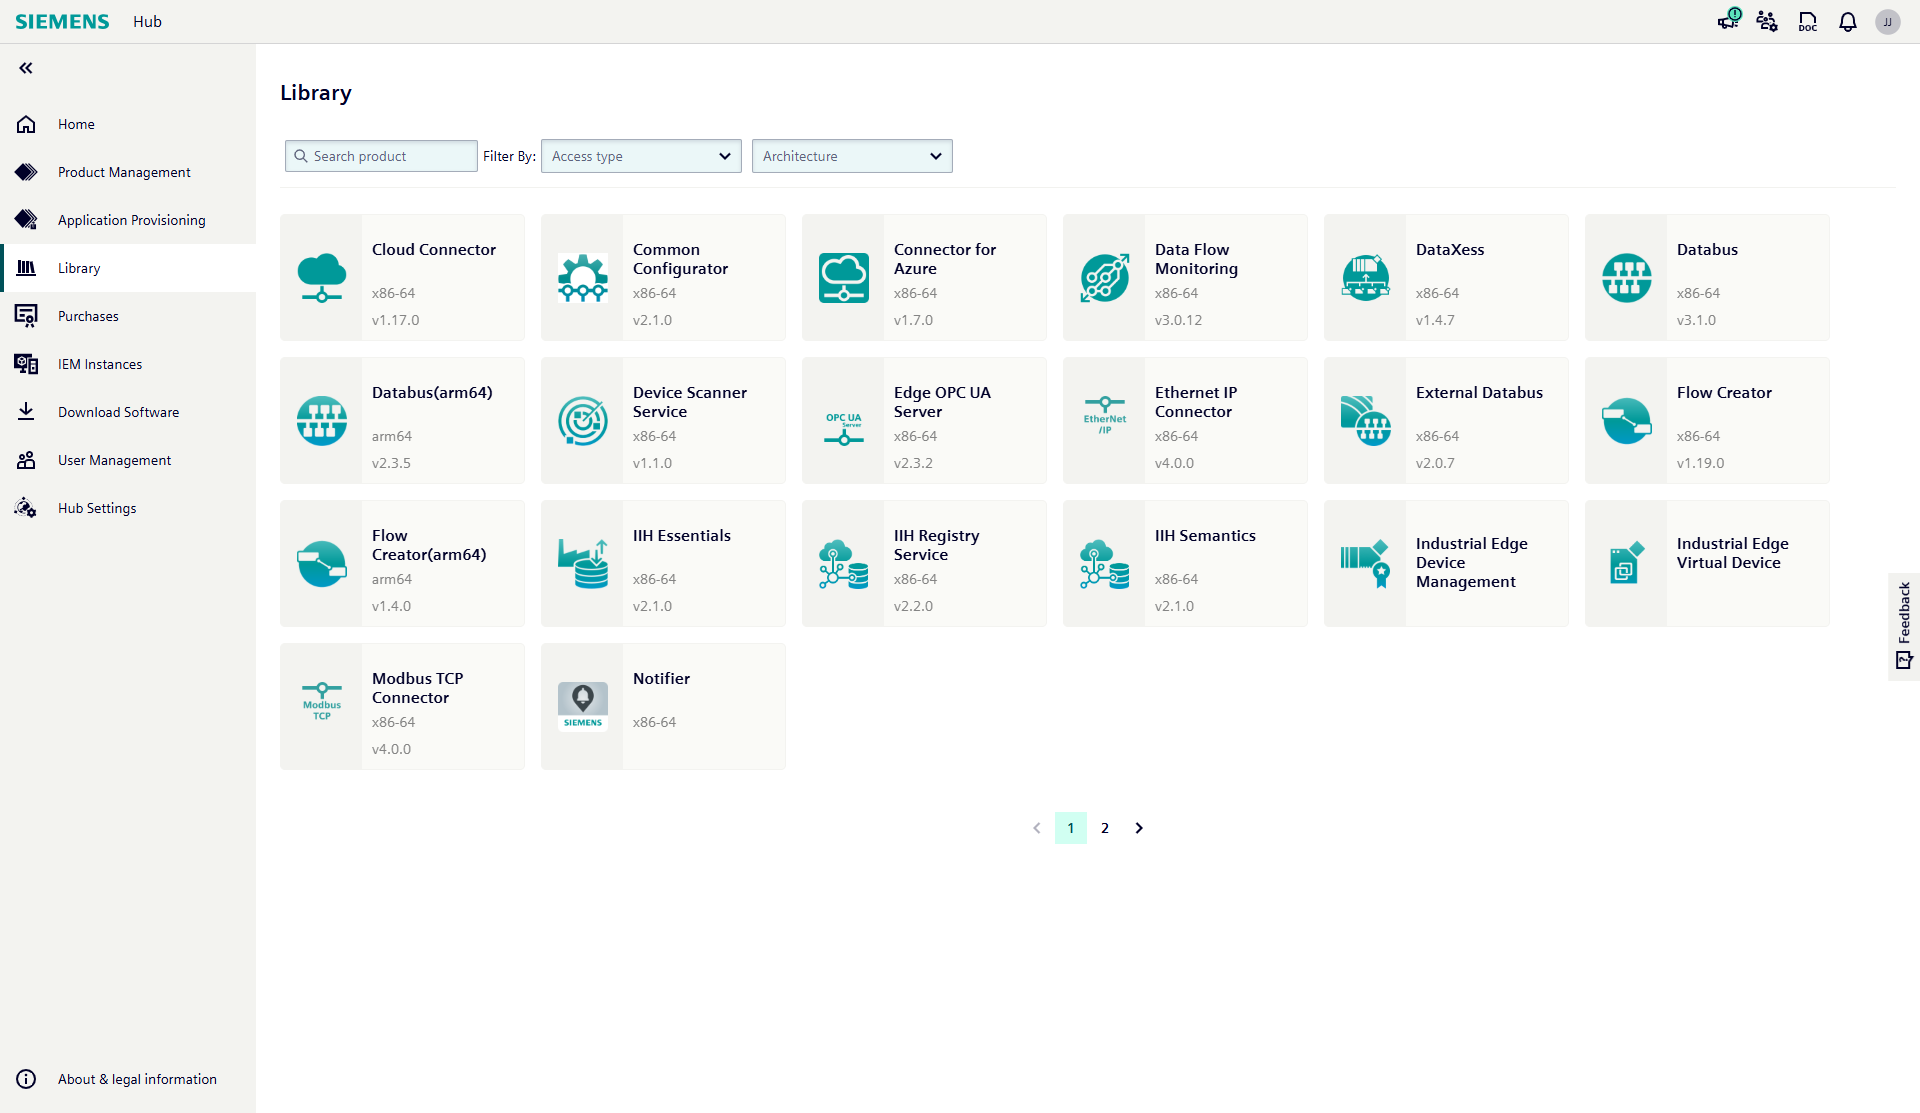This screenshot has height=1113, width=1920.
Task: Open the Edge OPC UA Server title
Action: (x=942, y=402)
